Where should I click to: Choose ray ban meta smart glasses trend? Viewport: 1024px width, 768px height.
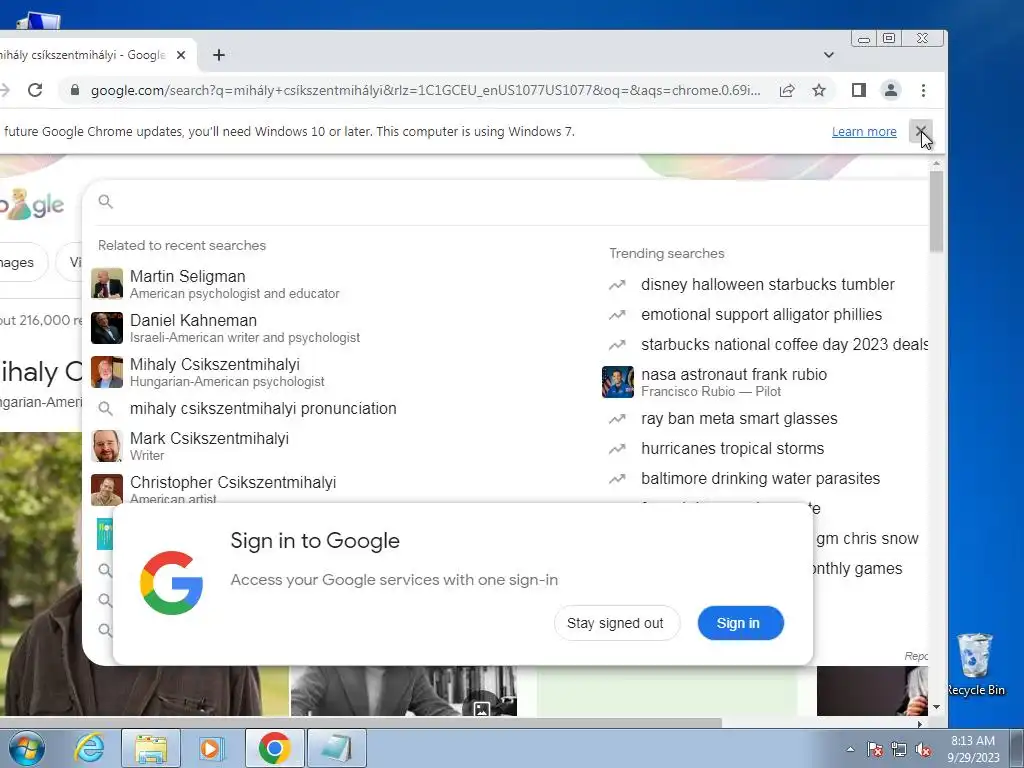739,418
